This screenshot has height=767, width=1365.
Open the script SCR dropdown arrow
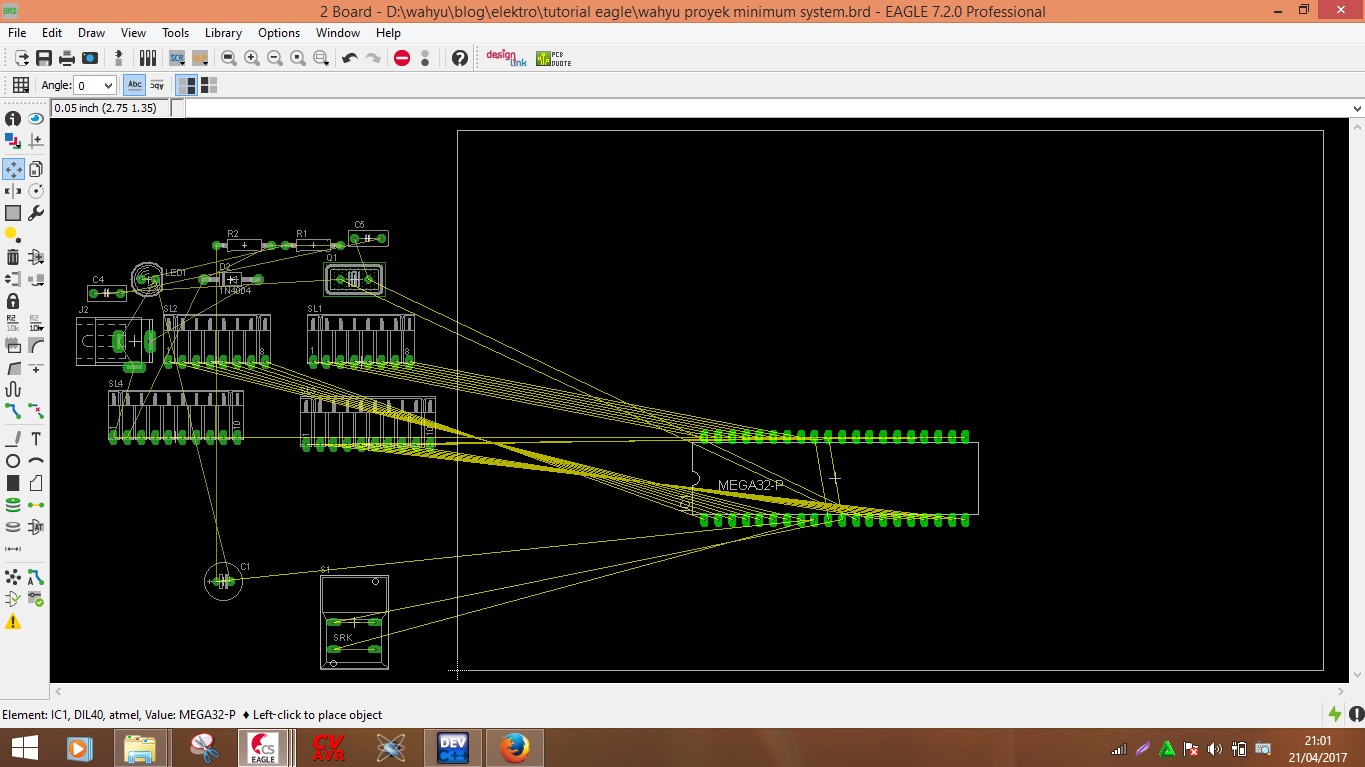click(x=181, y=65)
